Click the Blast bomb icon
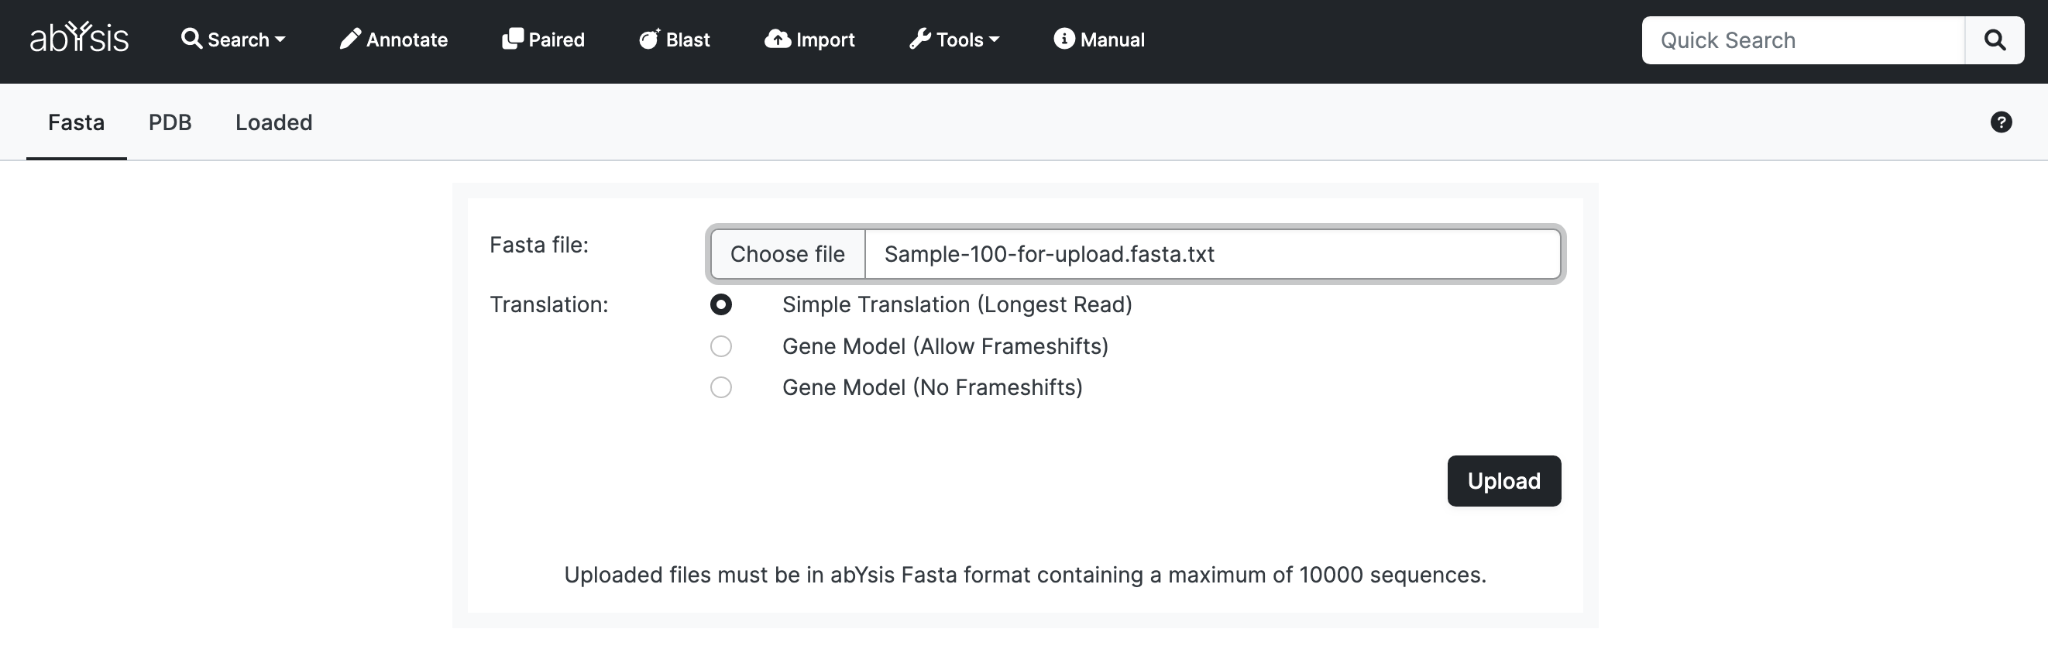The height and width of the screenshot is (666, 2048). click(x=650, y=39)
